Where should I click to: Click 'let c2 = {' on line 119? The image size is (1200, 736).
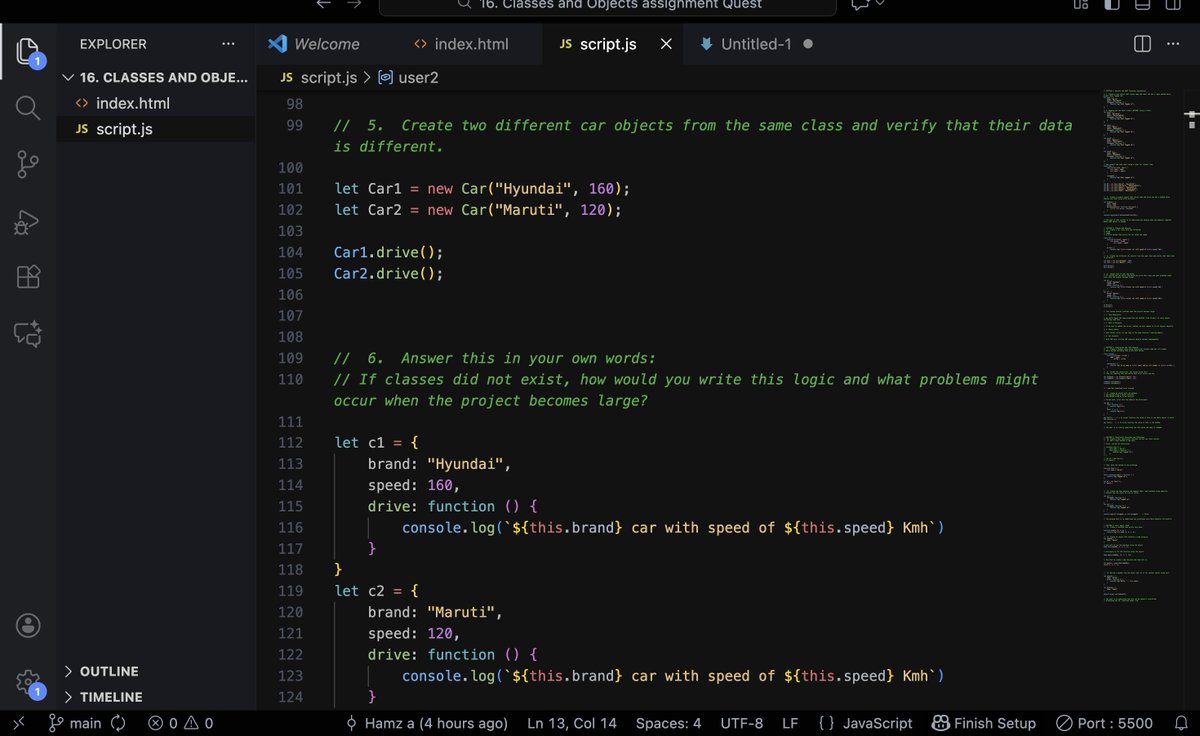pos(376,591)
